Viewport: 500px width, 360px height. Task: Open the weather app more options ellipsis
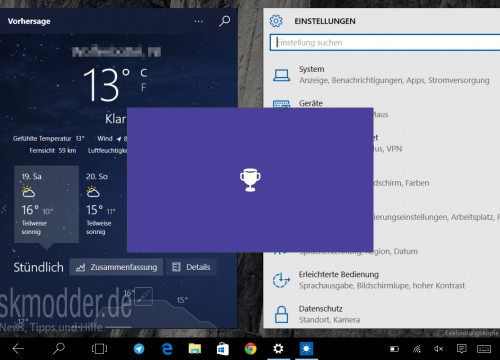pos(199,21)
